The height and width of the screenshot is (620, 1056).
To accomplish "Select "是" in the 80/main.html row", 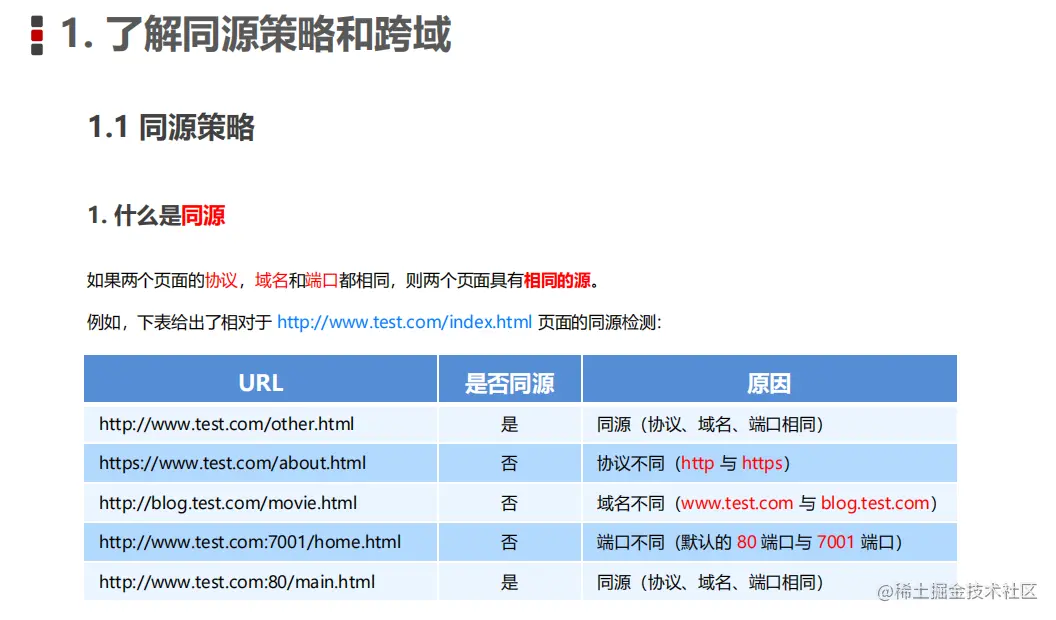I will pyautogui.click(x=510, y=582).
